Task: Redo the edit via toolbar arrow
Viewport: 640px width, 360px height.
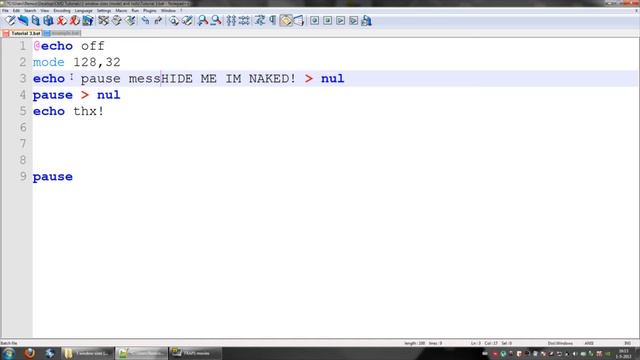Action: click(158, 20)
